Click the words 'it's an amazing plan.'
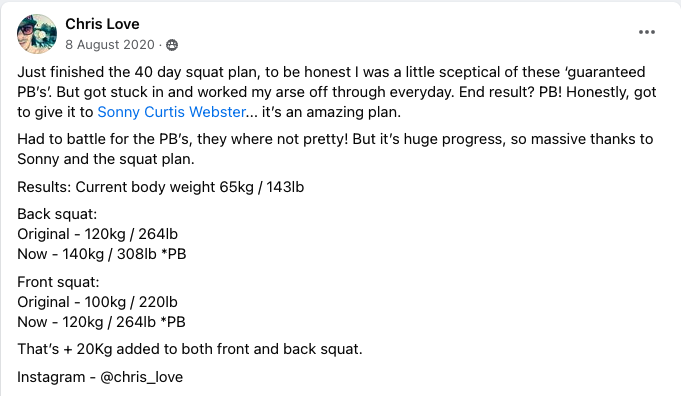 tap(331, 112)
